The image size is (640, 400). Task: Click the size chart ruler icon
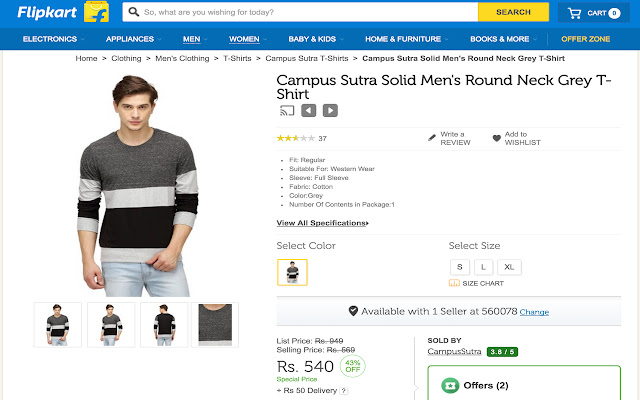pyautogui.click(x=454, y=283)
